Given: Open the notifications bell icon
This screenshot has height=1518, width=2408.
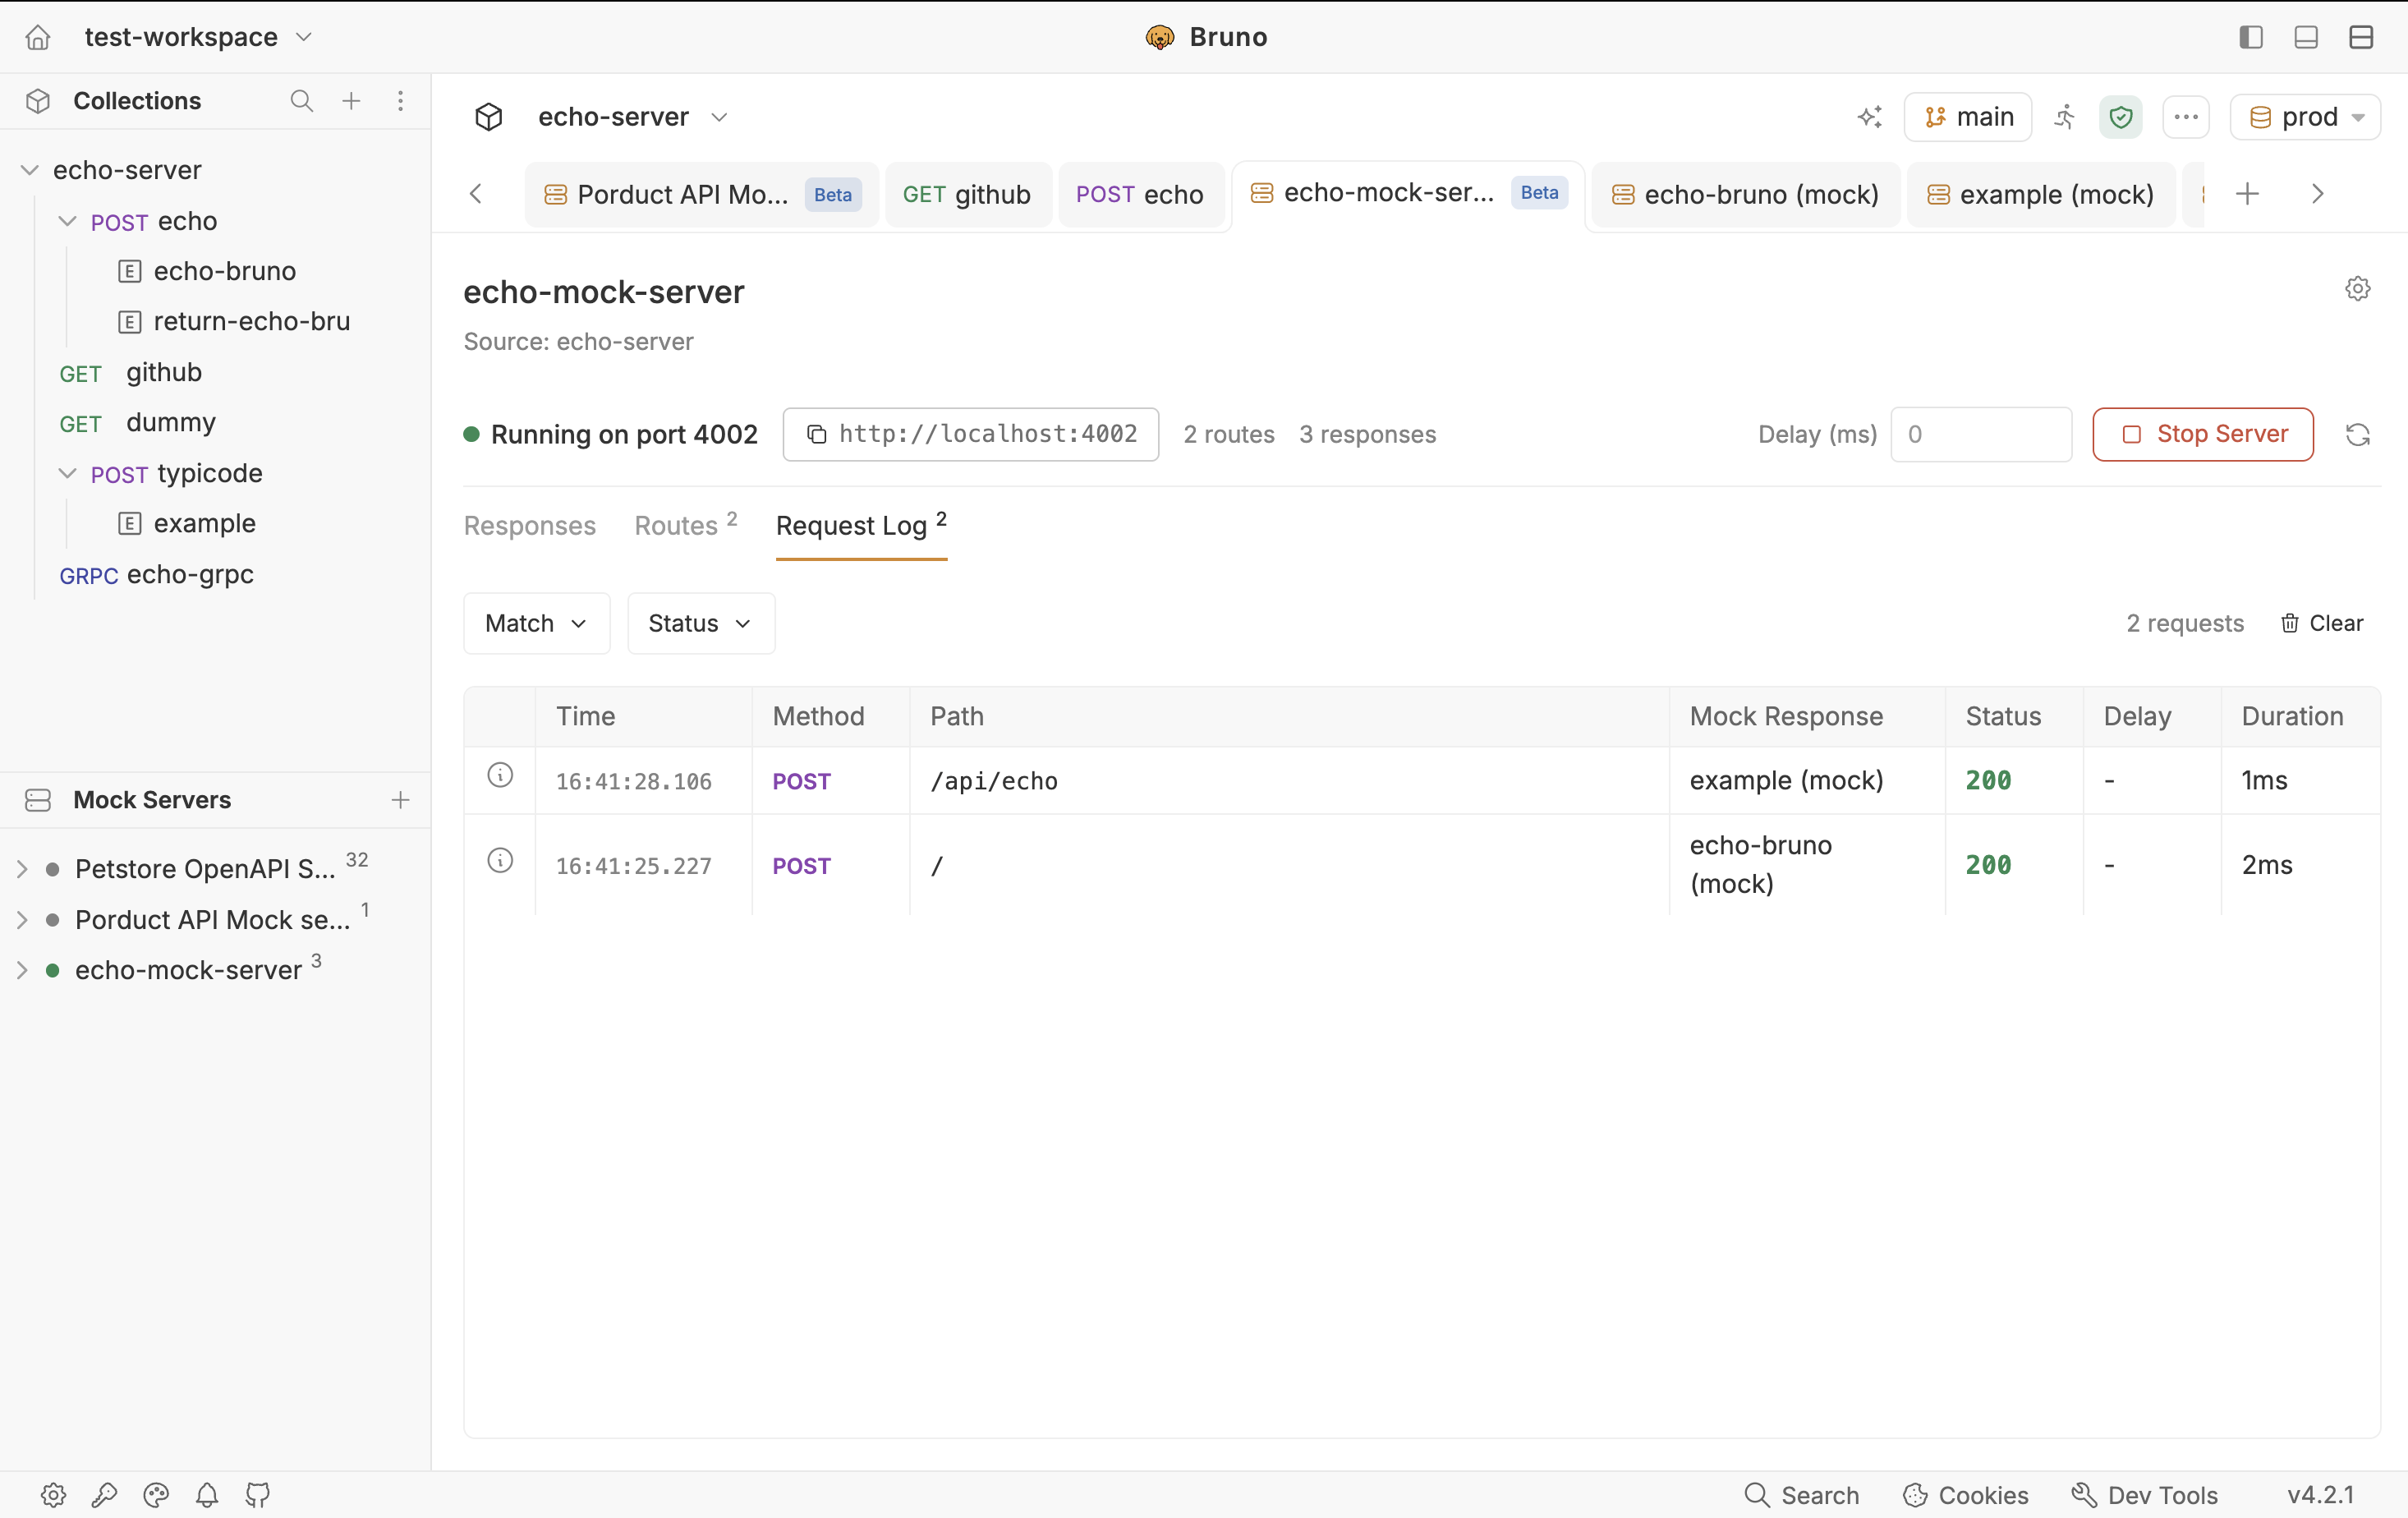Looking at the screenshot, I should tap(207, 1495).
